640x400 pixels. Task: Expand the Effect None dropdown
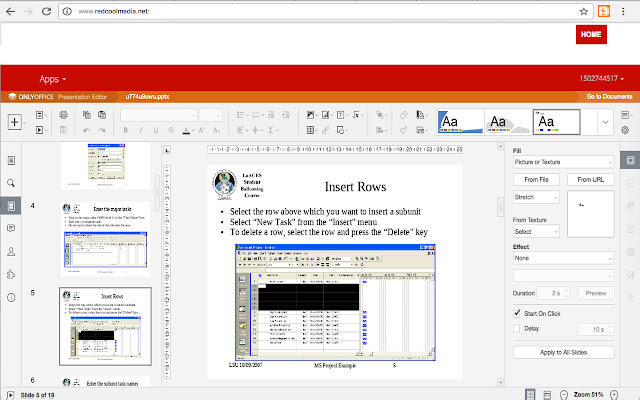click(x=562, y=257)
